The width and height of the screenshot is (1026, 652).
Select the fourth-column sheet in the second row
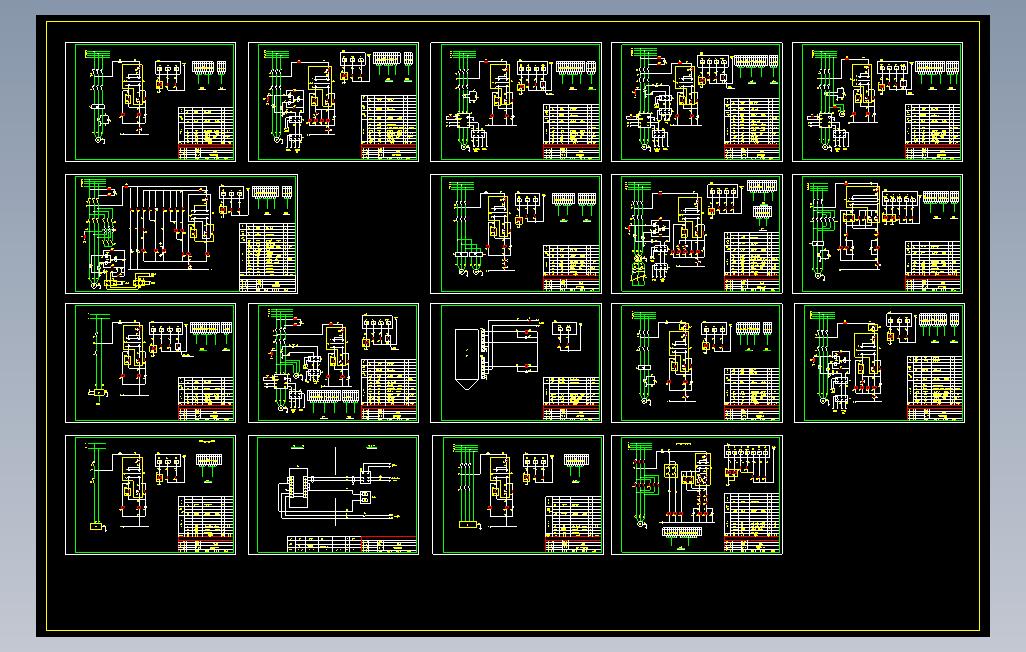click(697, 234)
